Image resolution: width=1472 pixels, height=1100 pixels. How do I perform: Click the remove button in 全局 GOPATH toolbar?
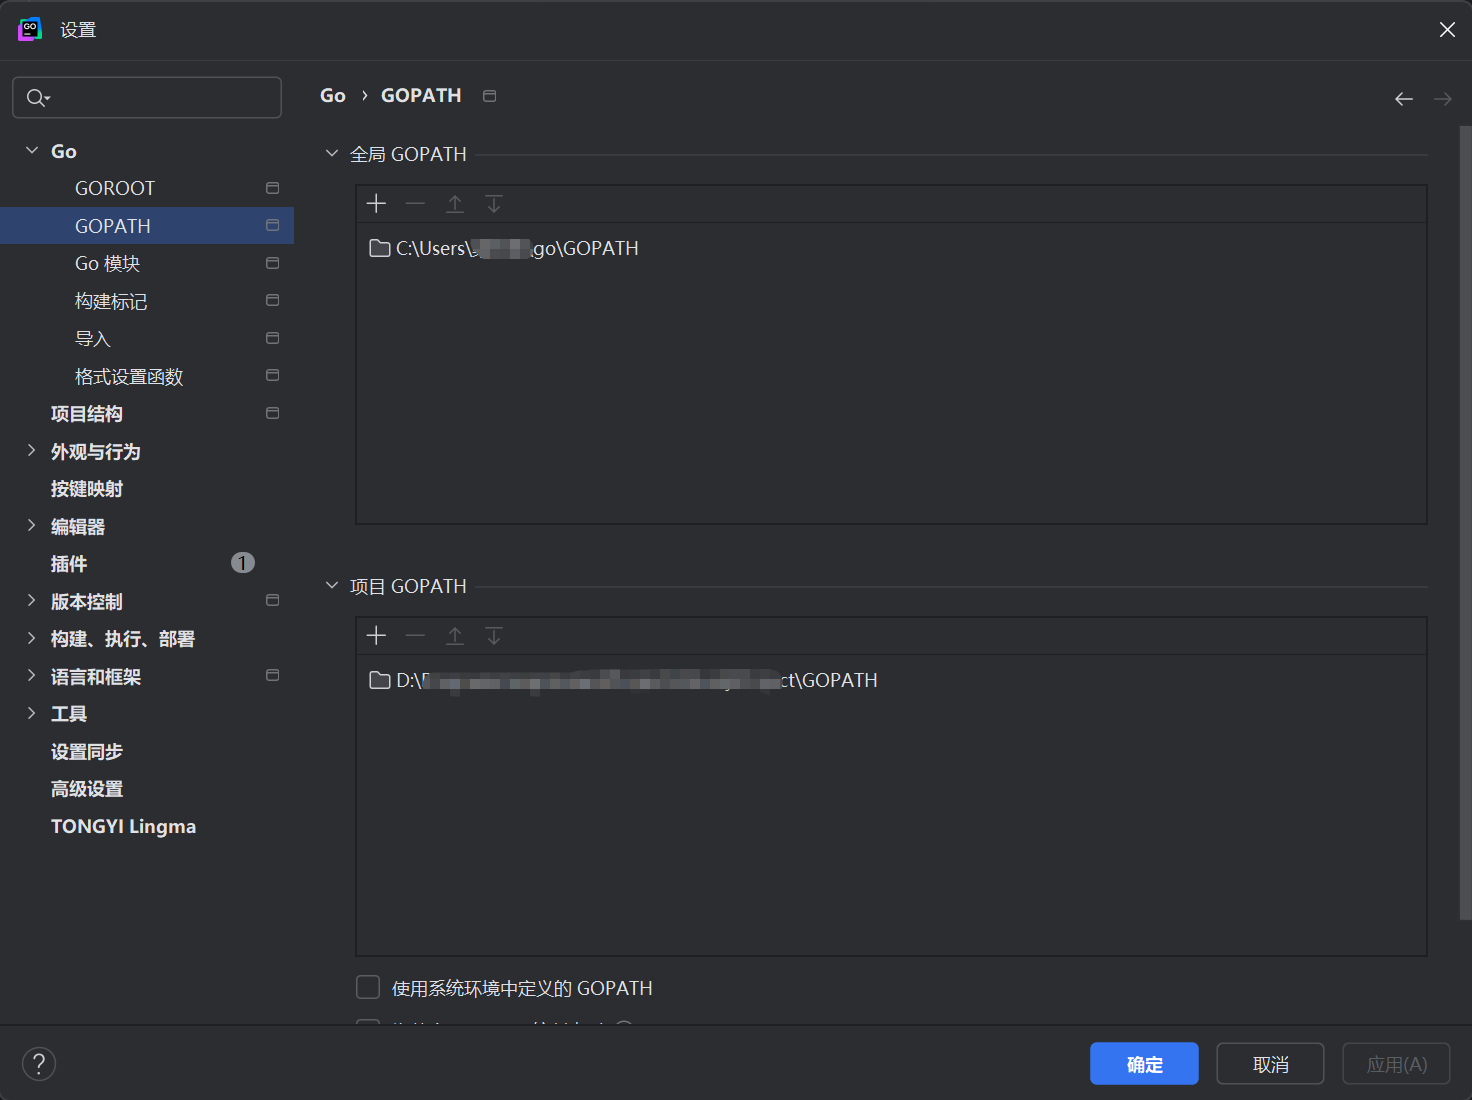click(415, 204)
